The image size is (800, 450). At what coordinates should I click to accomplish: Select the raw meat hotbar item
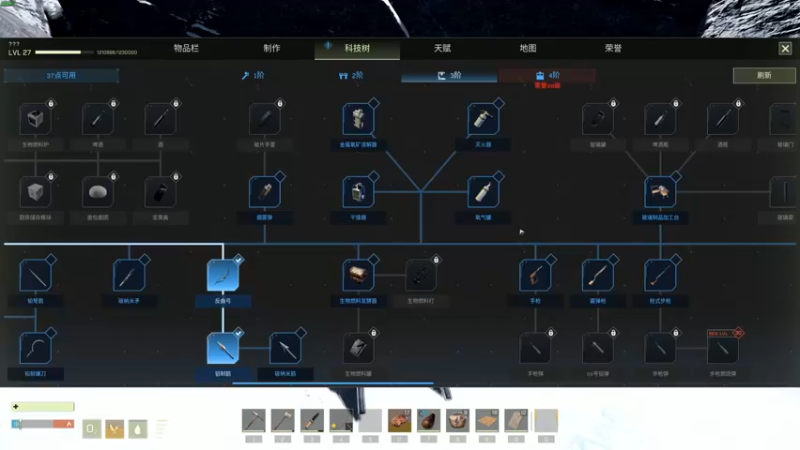point(399,420)
